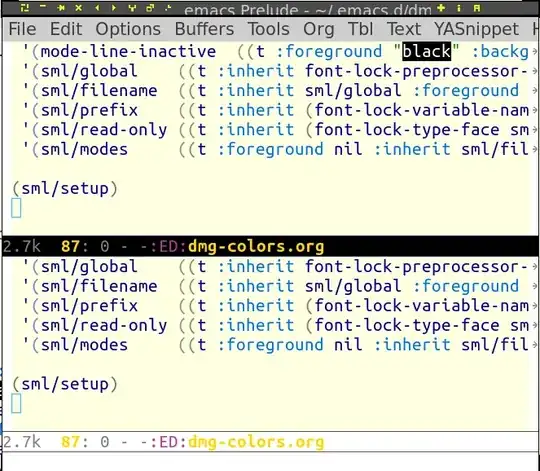This screenshot has width=540, height=471.
Task: Click ':inherit' on the upper sml/global line
Action: 256,71
